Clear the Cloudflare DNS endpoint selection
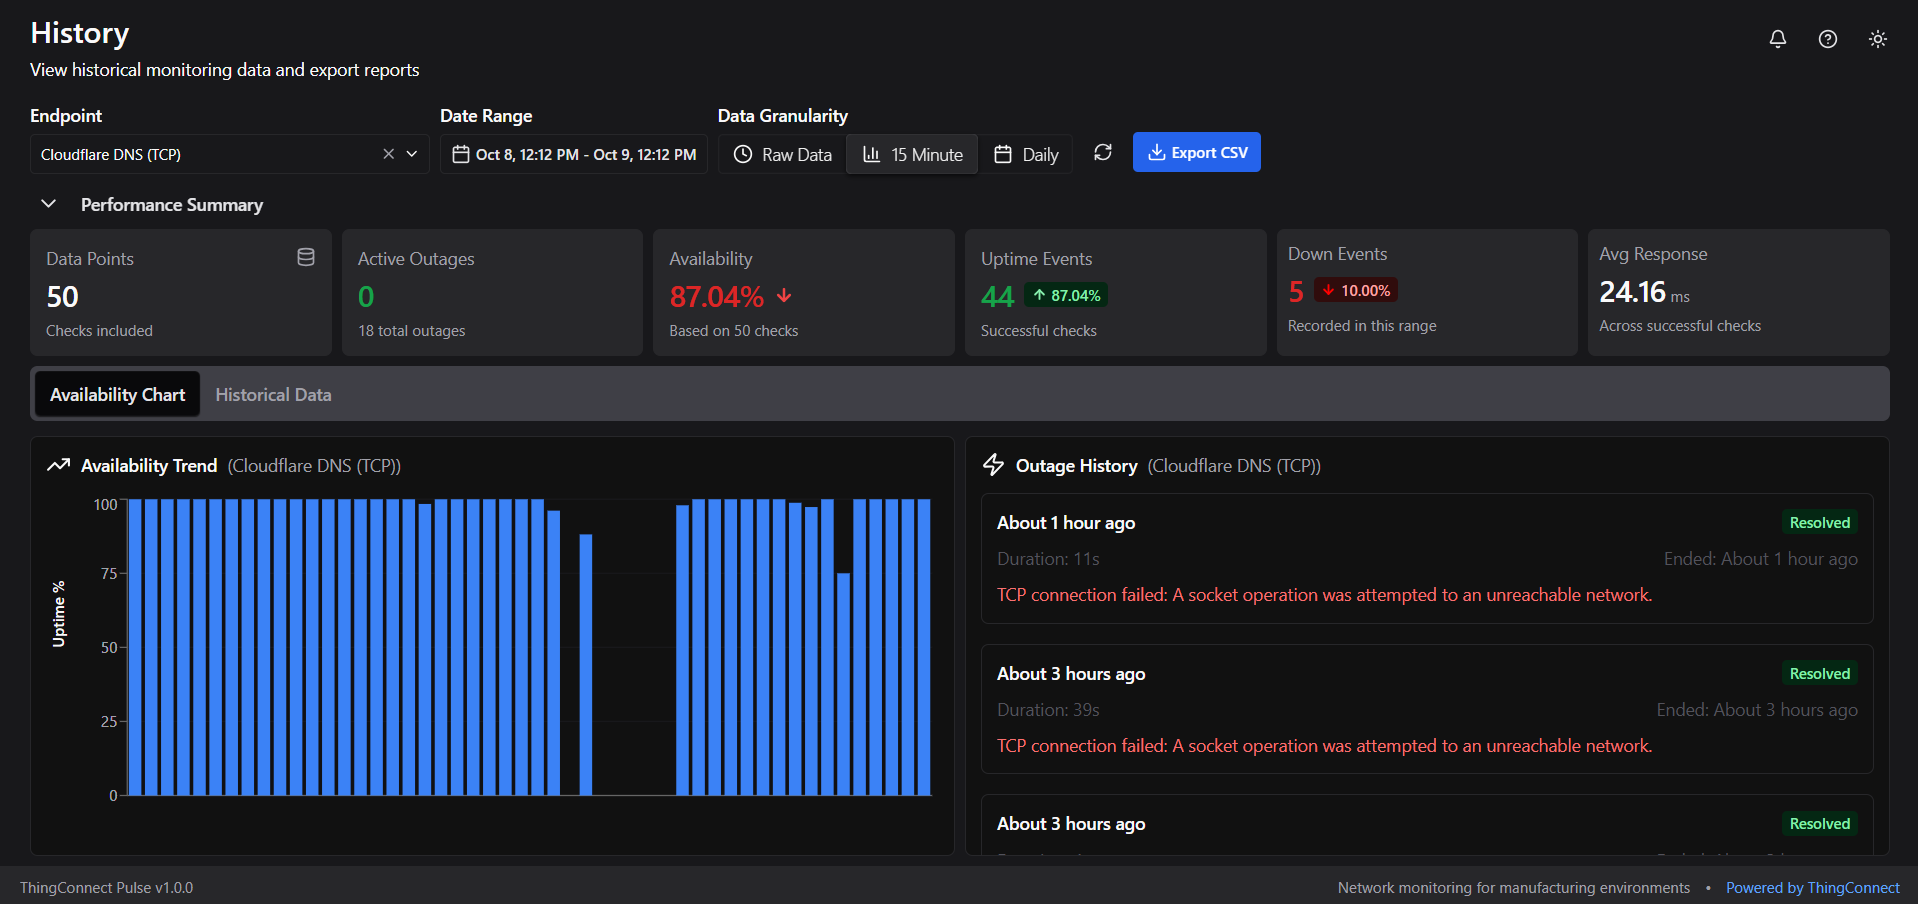This screenshot has height=904, width=1918. click(x=388, y=154)
